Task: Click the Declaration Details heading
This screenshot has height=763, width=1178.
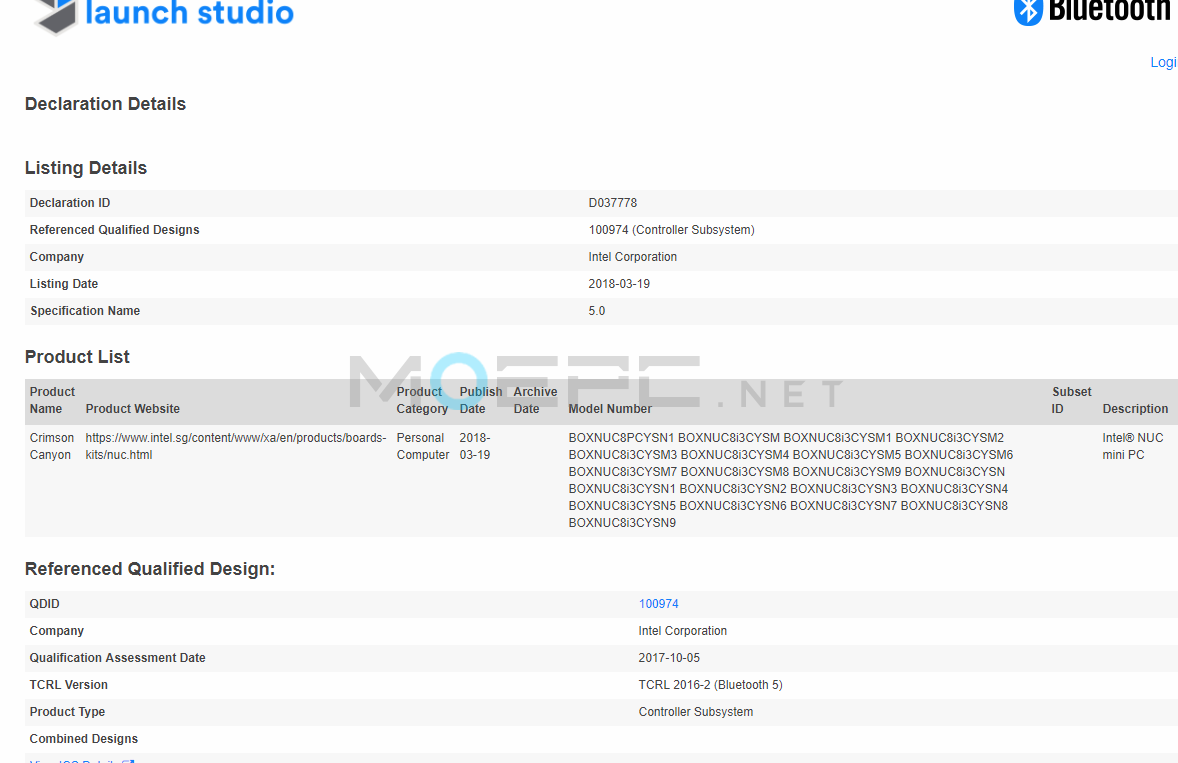Action: click(x=105, y=104)
